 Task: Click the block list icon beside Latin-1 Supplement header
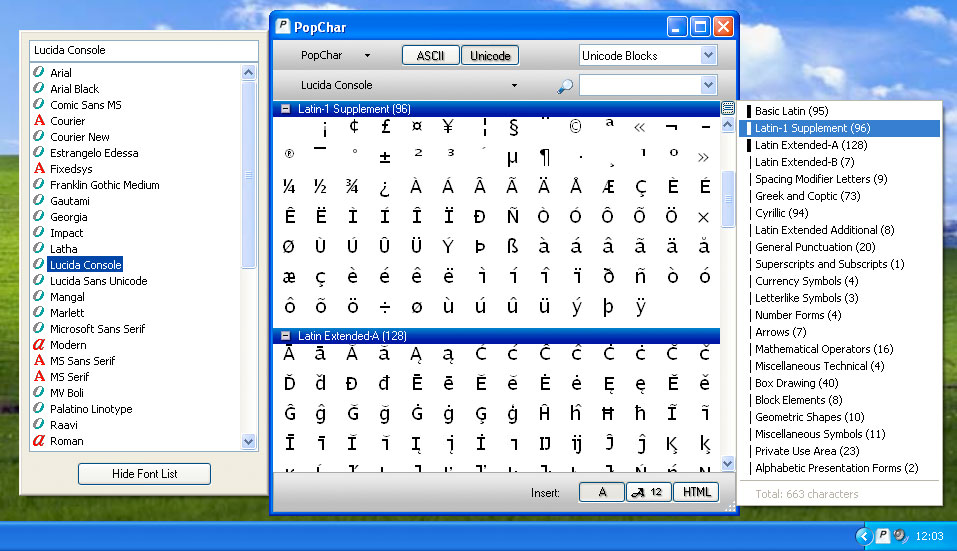(x=728, y=109)
